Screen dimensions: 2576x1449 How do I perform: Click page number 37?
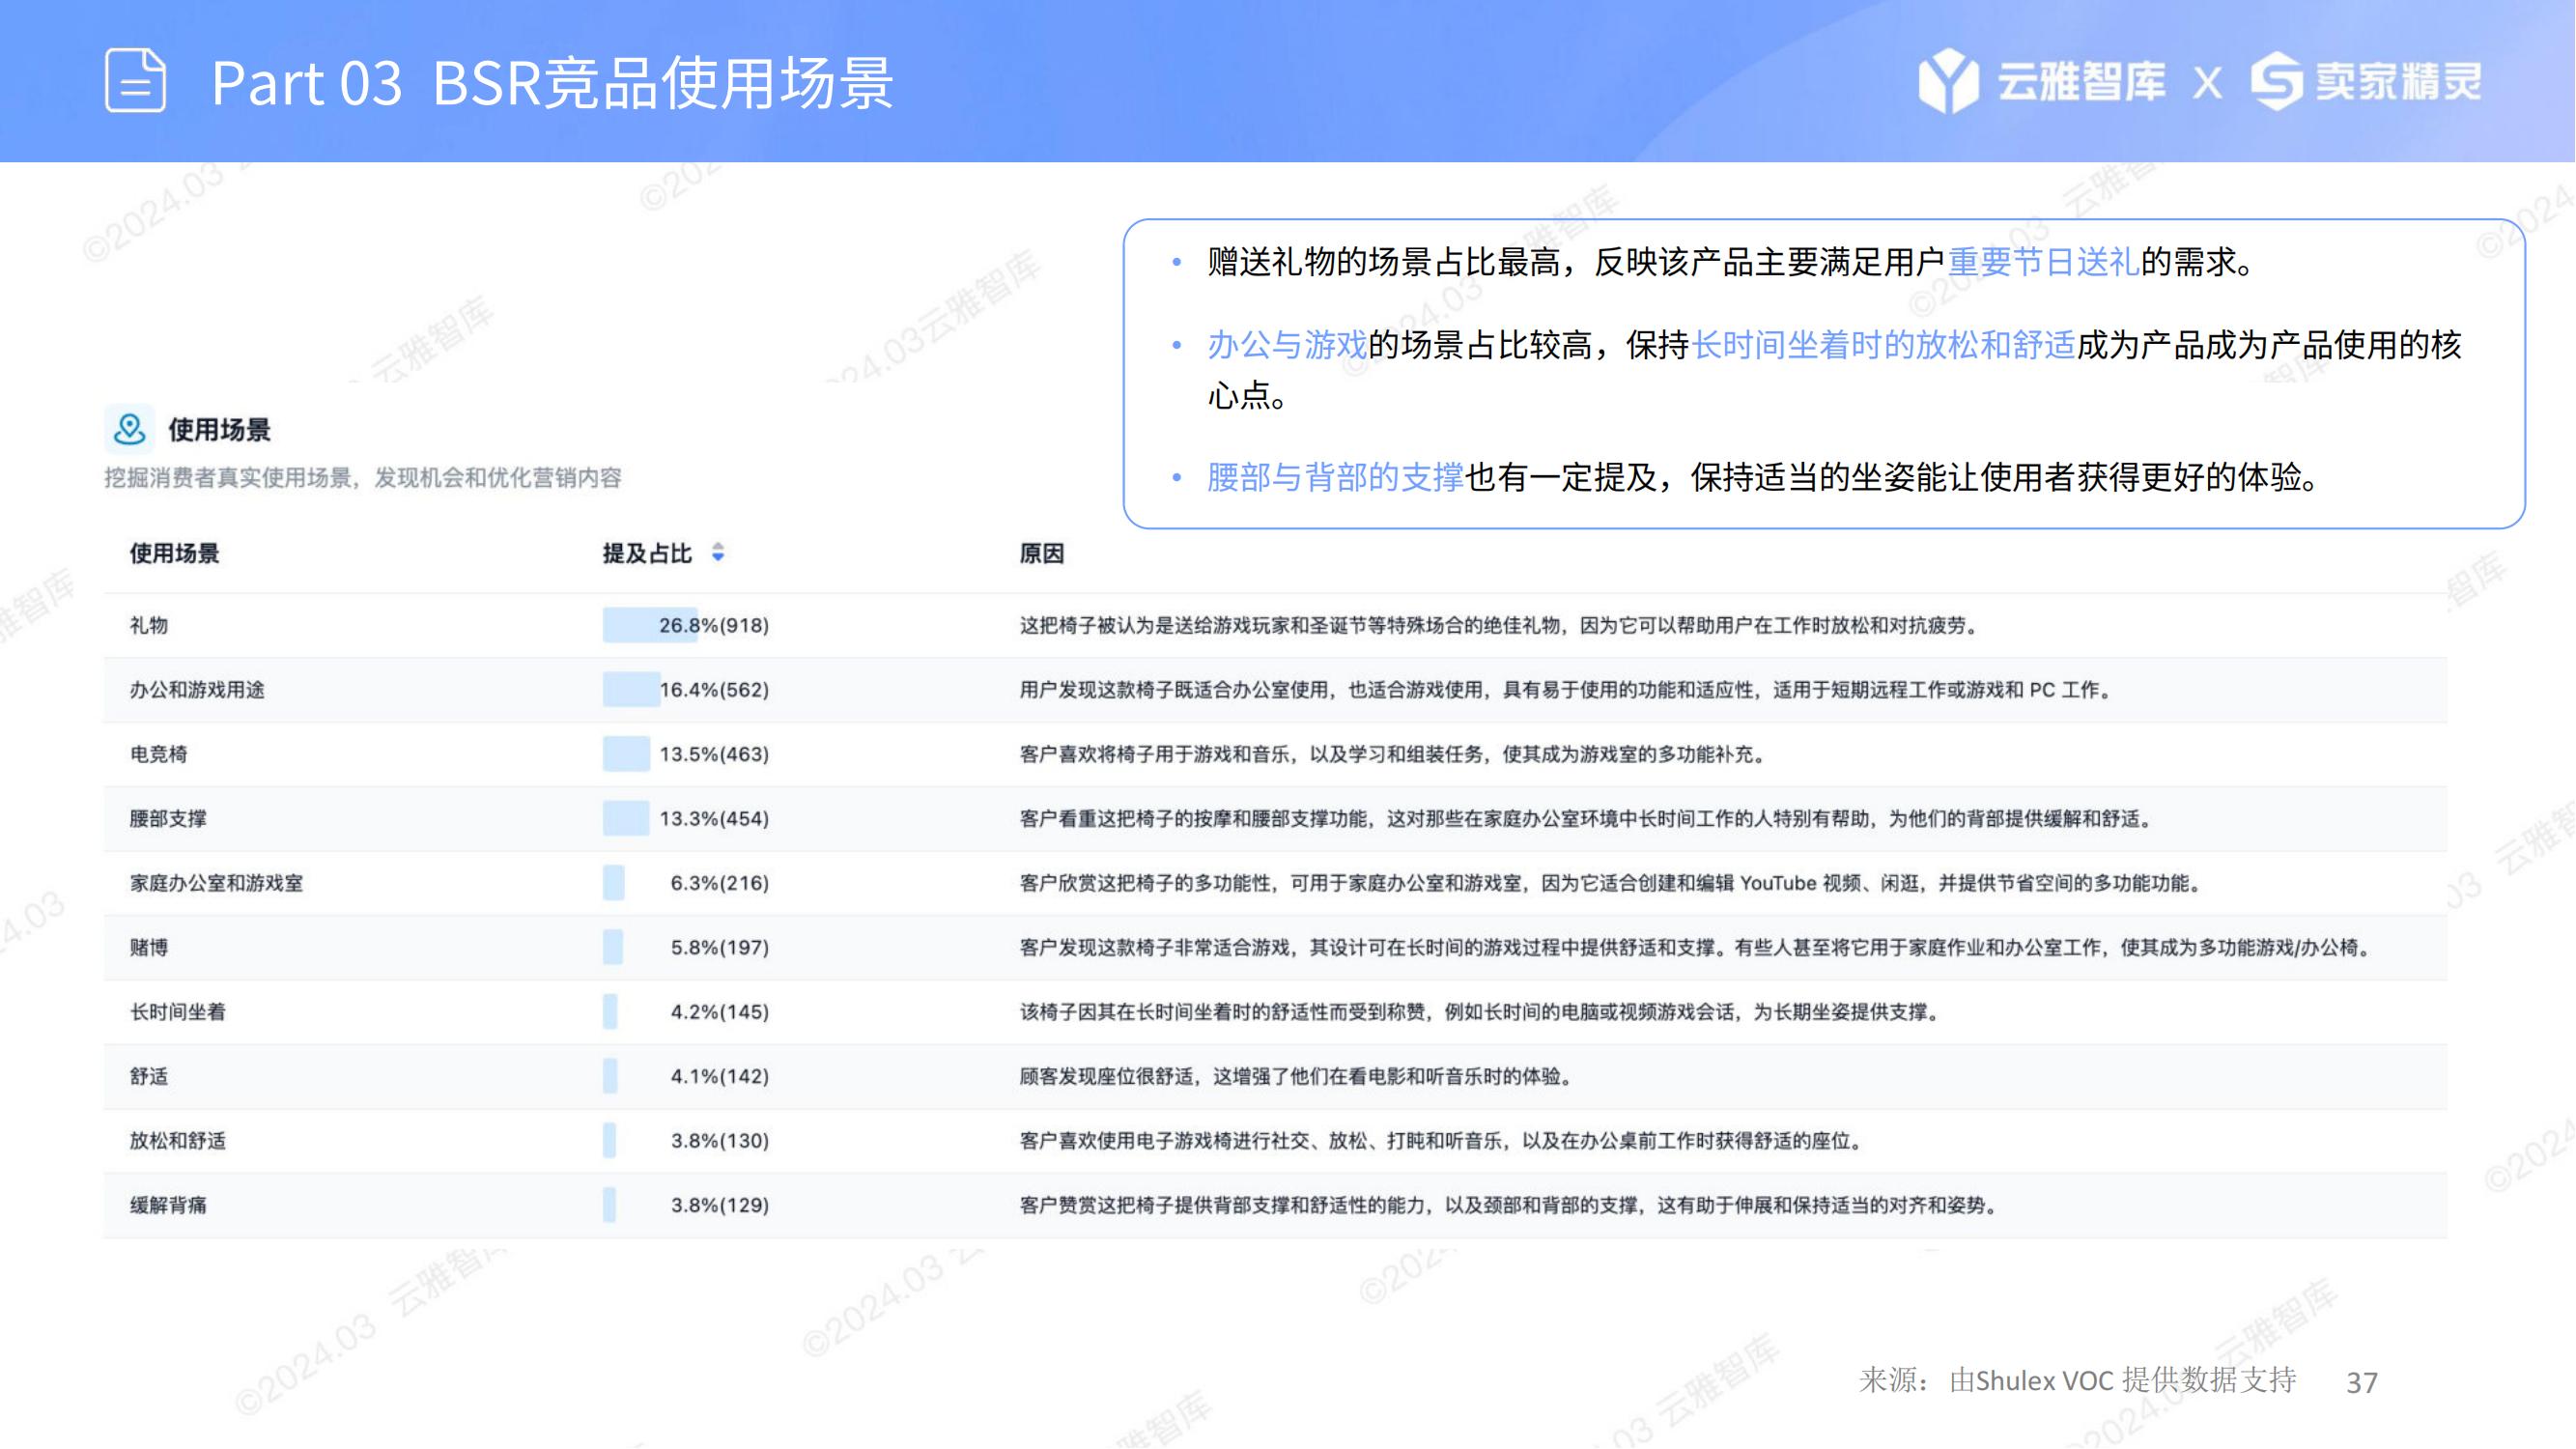[2361, 1382]
